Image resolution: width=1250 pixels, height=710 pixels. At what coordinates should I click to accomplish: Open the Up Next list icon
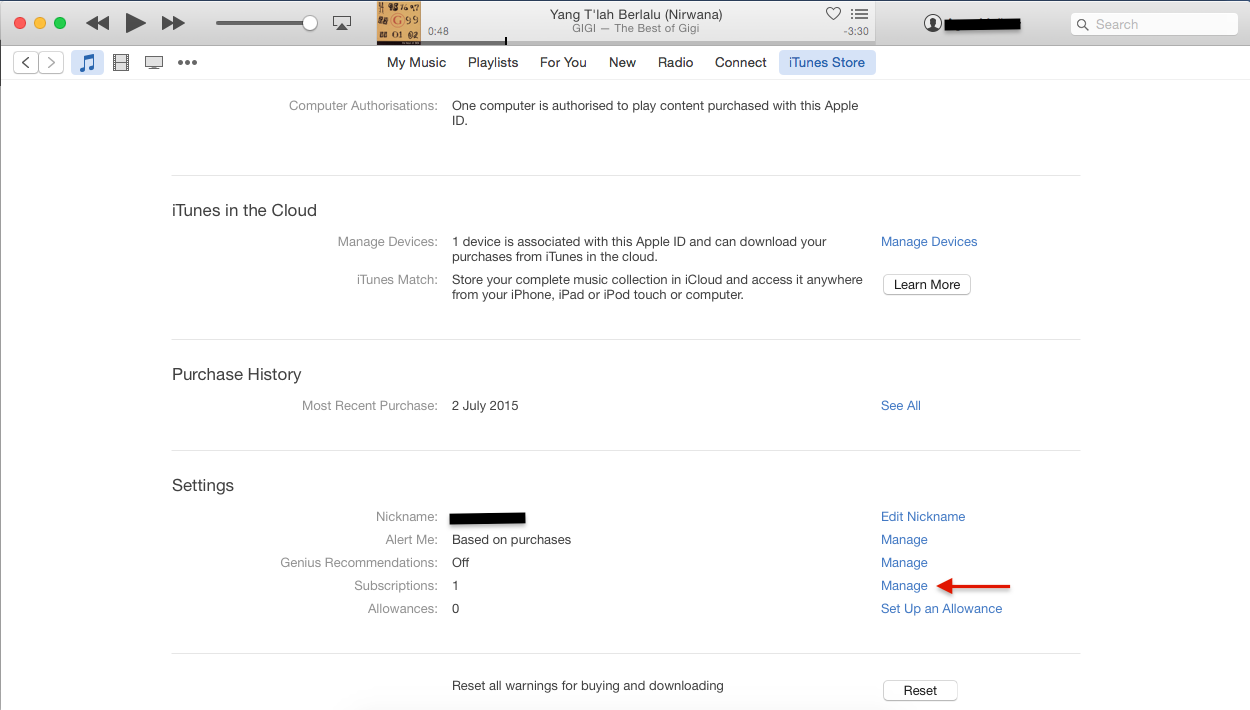pos(859,14)
